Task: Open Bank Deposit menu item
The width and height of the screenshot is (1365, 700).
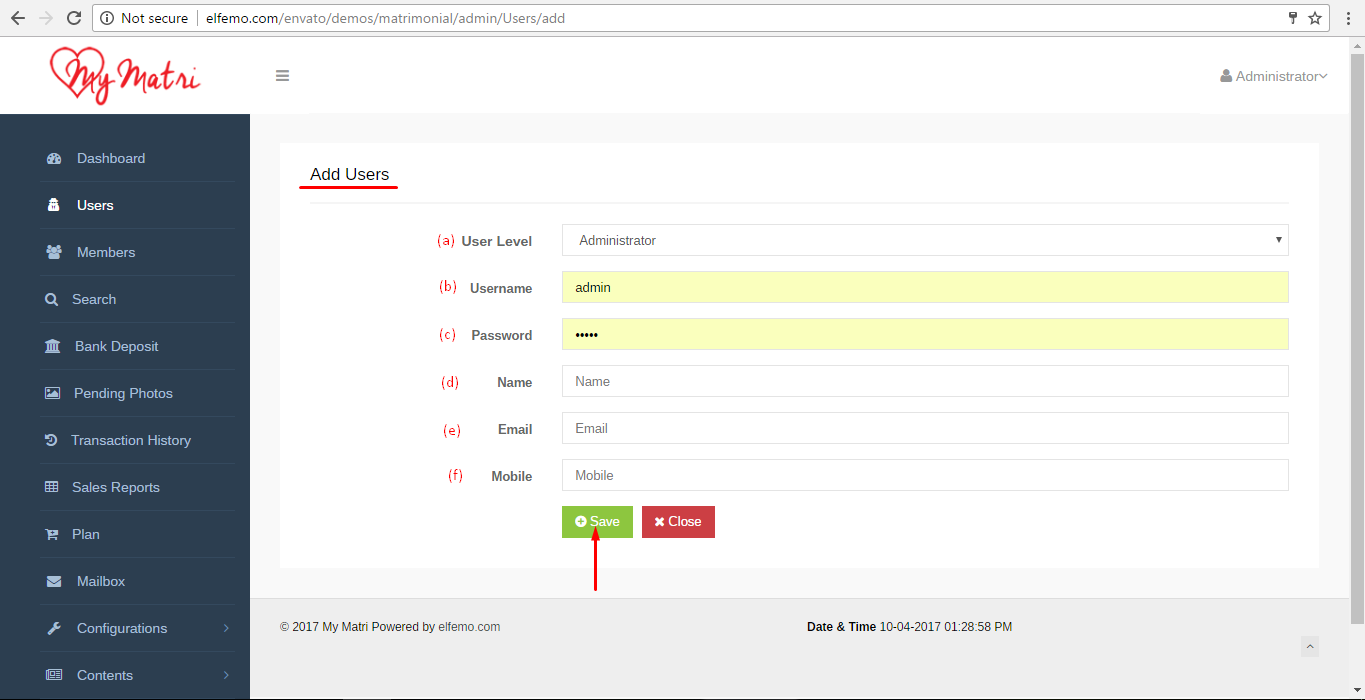Action: point(117,346)
